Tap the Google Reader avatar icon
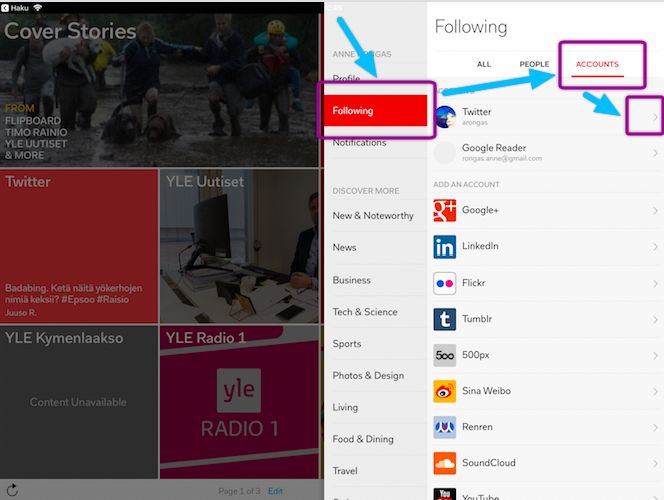 coord(445,153)
